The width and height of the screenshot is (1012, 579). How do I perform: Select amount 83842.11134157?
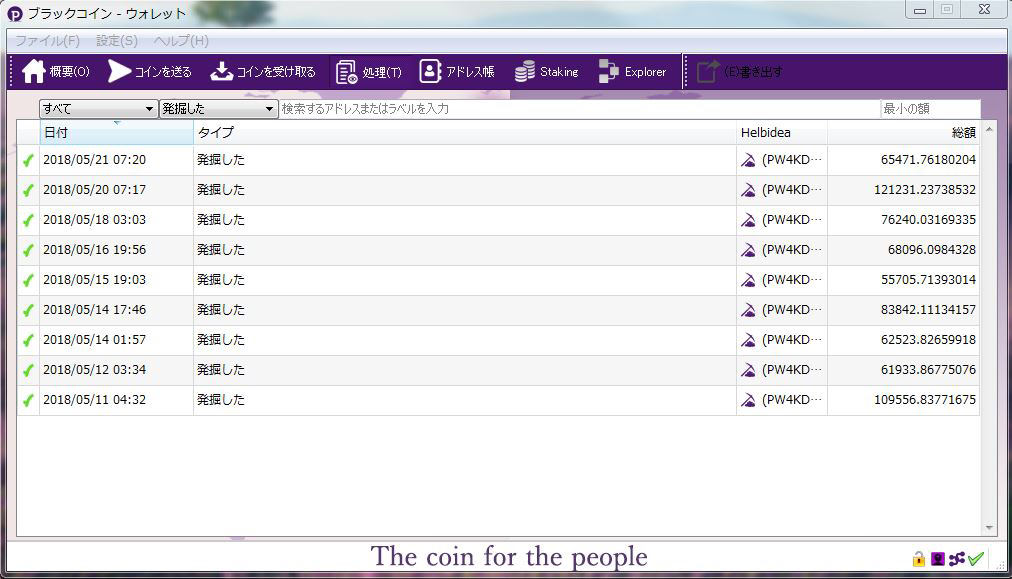click(x=928, y=310)
